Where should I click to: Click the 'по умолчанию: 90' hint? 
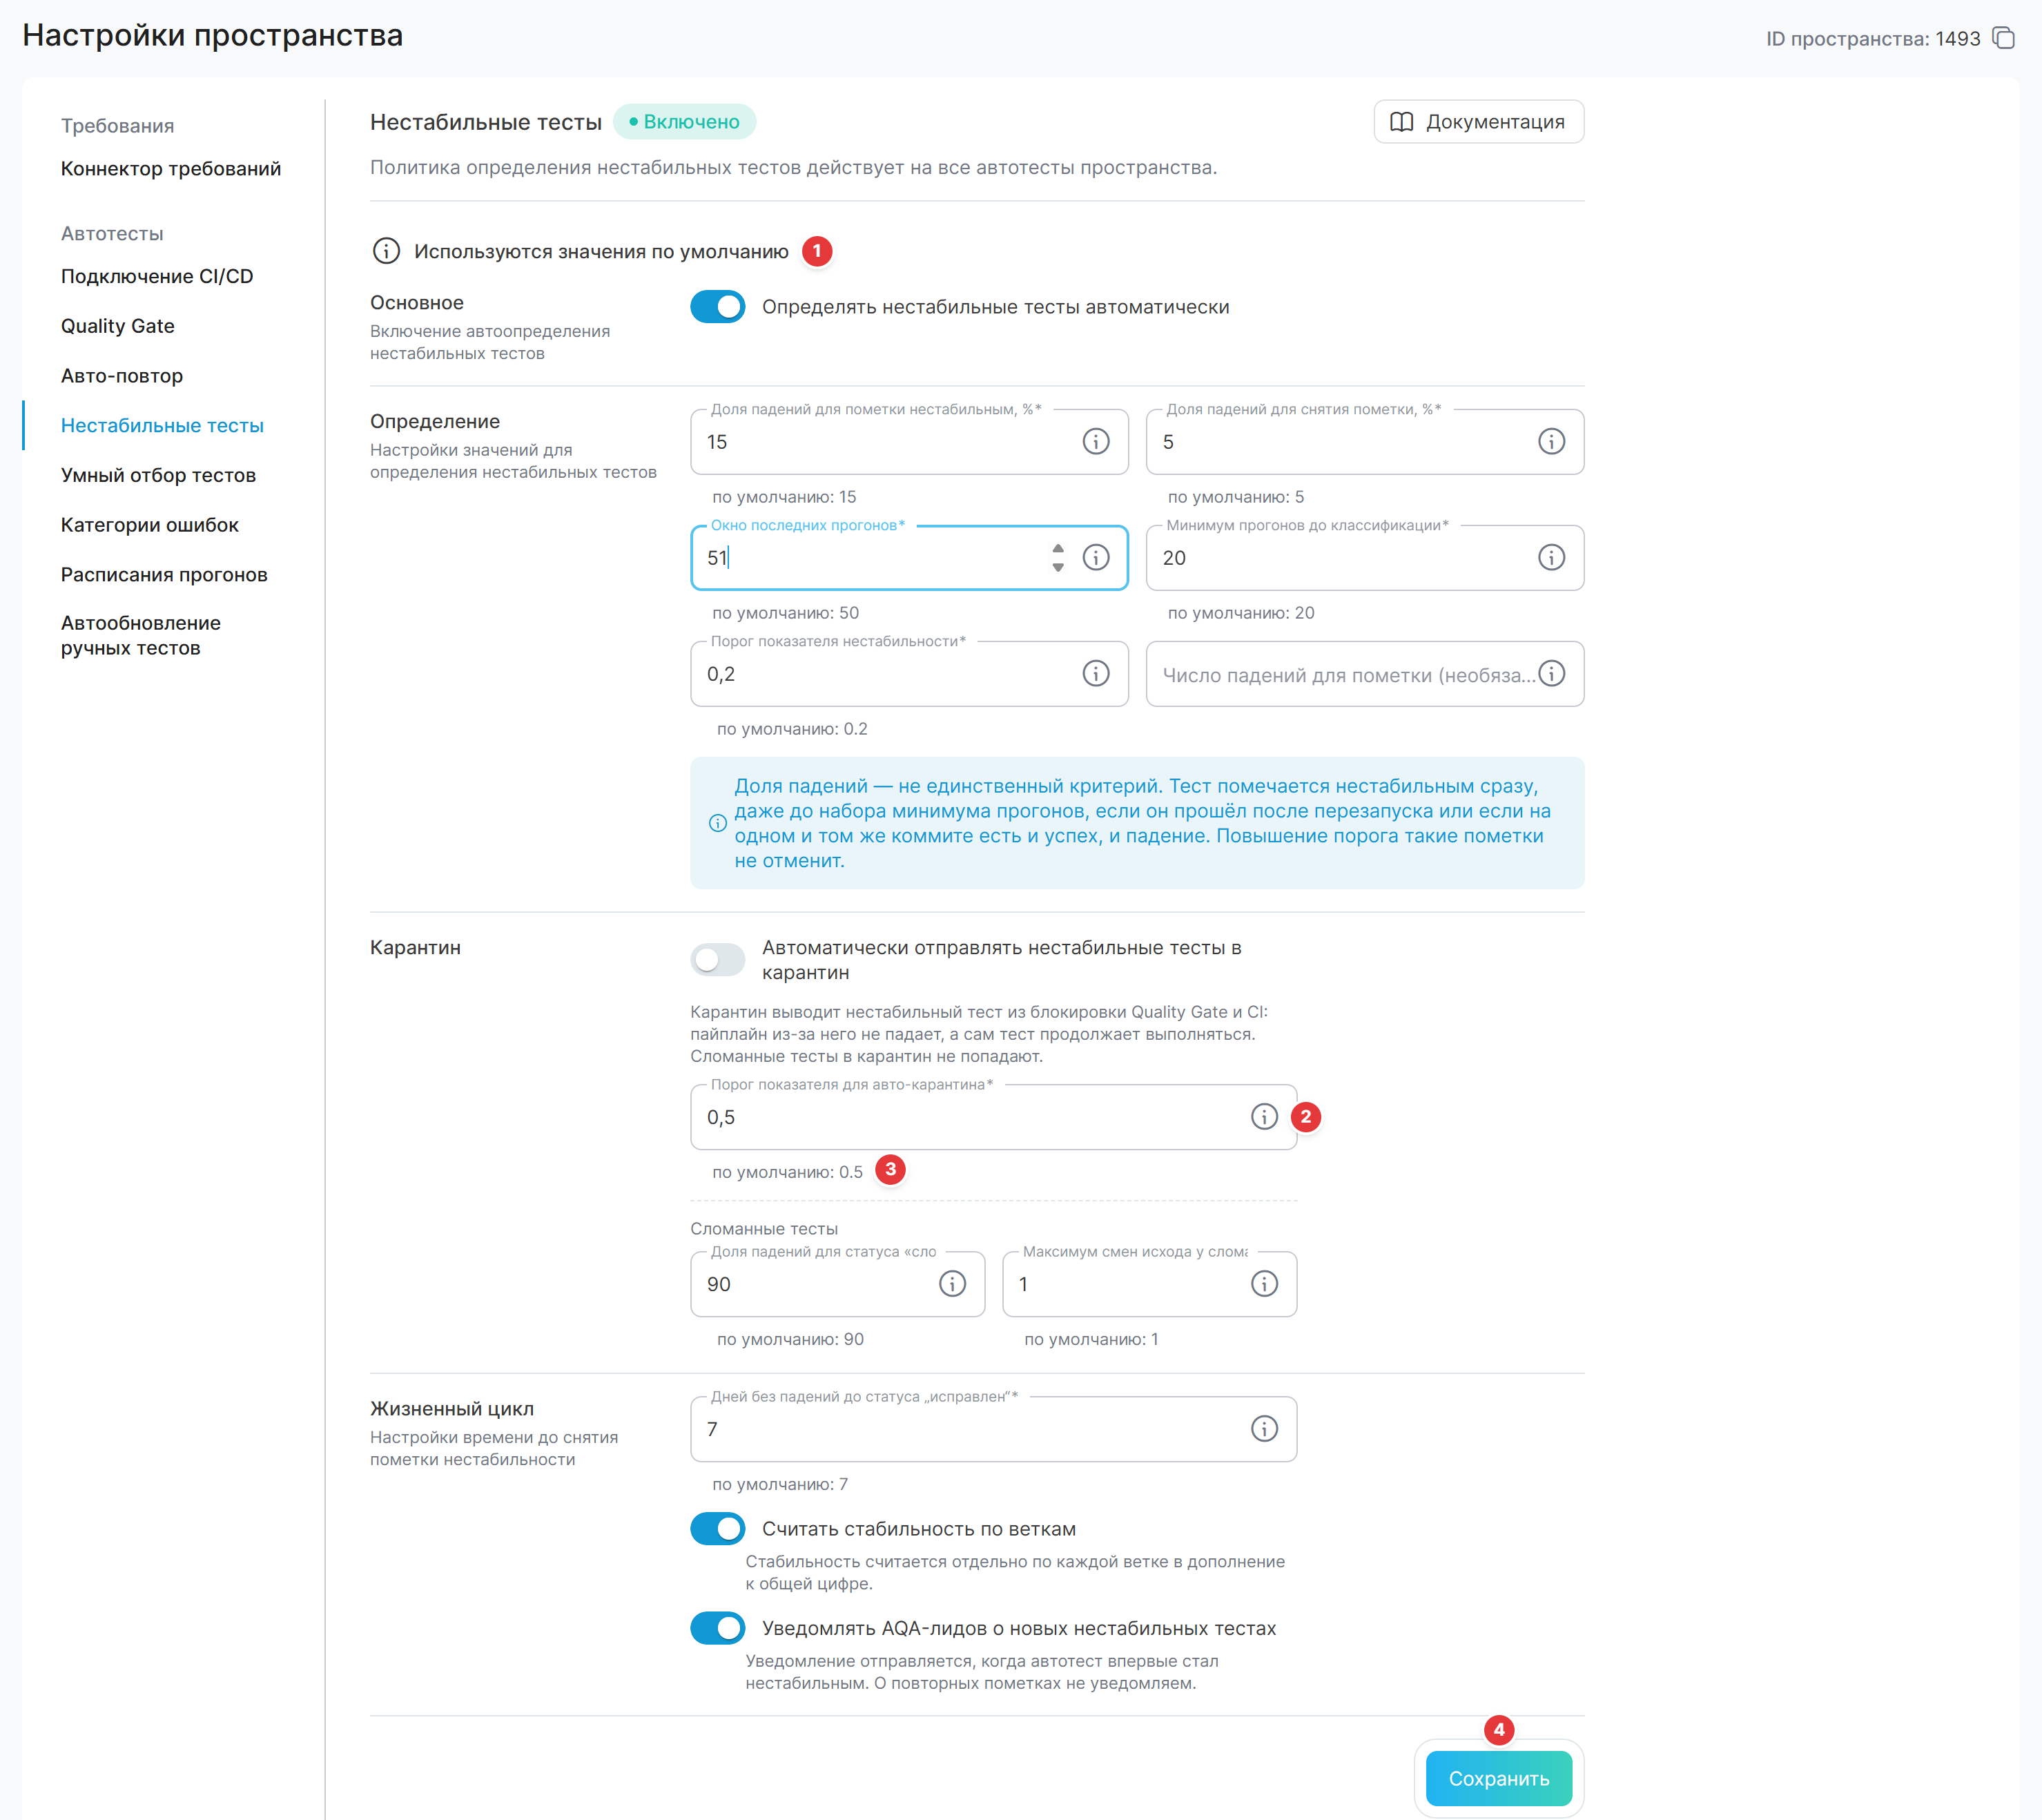pyautogui.click(x=790, y=1339)
